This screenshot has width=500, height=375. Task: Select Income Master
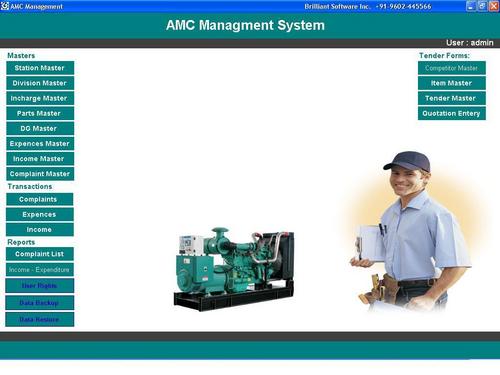tap(40, 159)
